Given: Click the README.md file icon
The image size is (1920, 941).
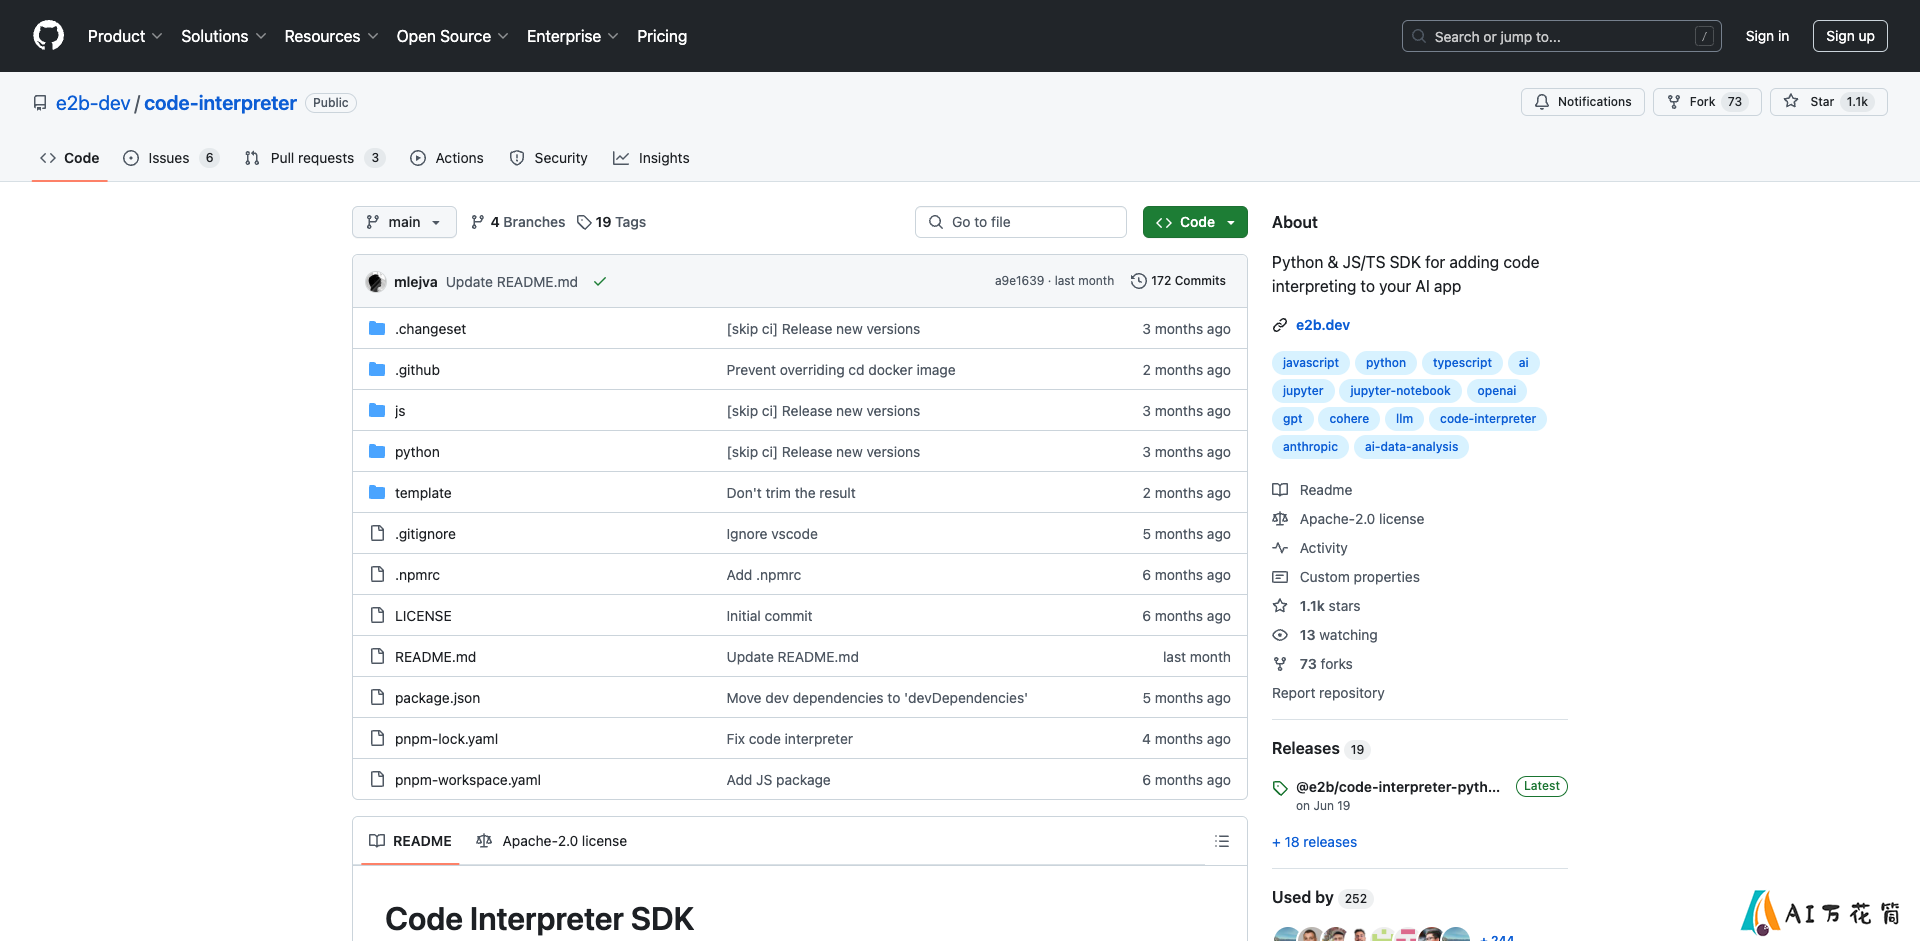Looking at the screenshot, I should click(x=377, y=656).
